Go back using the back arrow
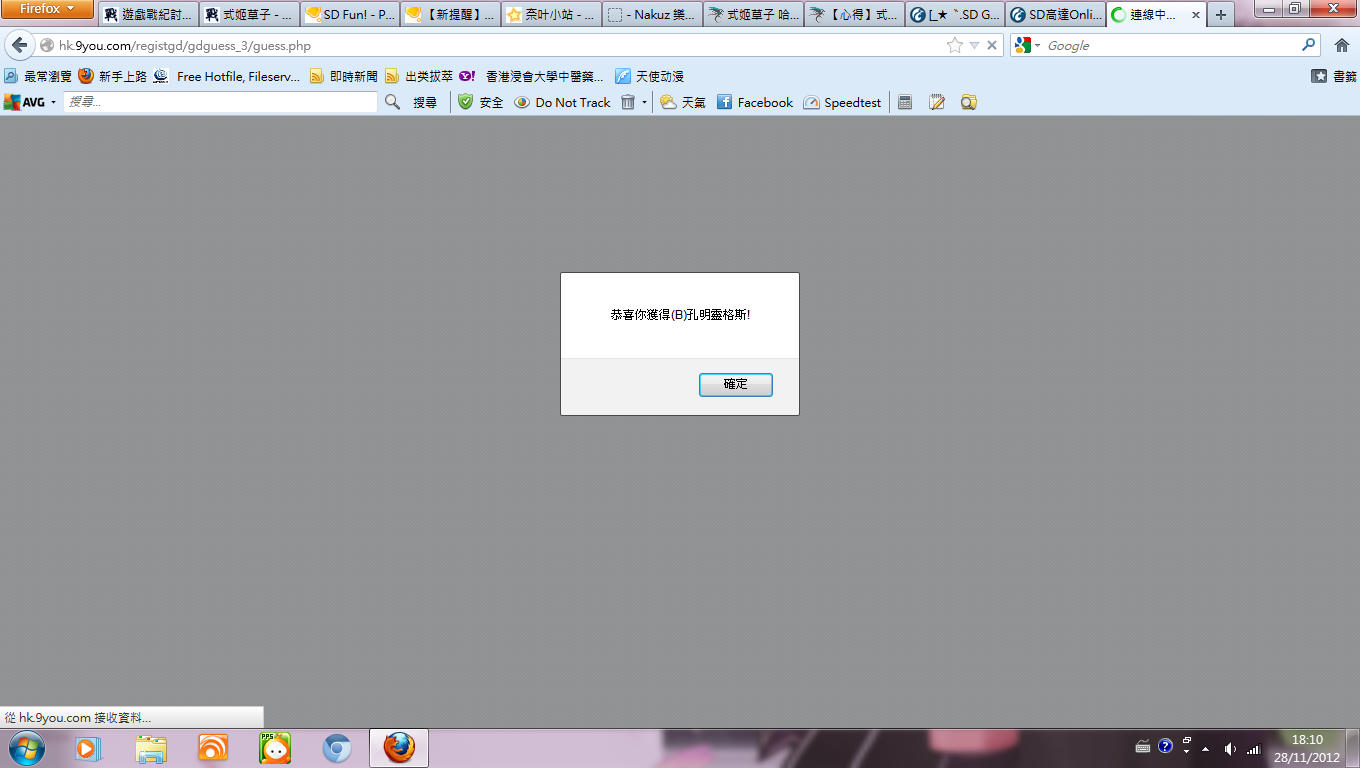 [x=19, y=45]
